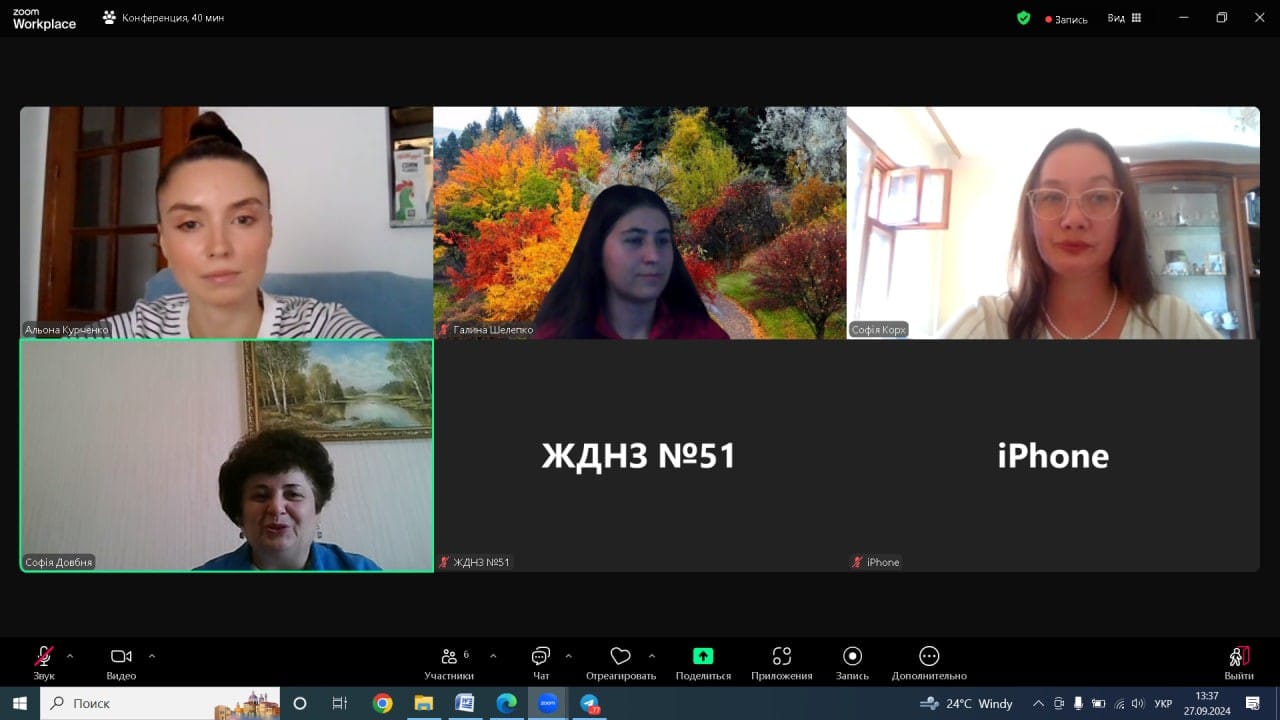The width and height of the screenshot is (1280, 720).
Task: Open Telegram from the taskbar
Action: click(x=590, y=703)
